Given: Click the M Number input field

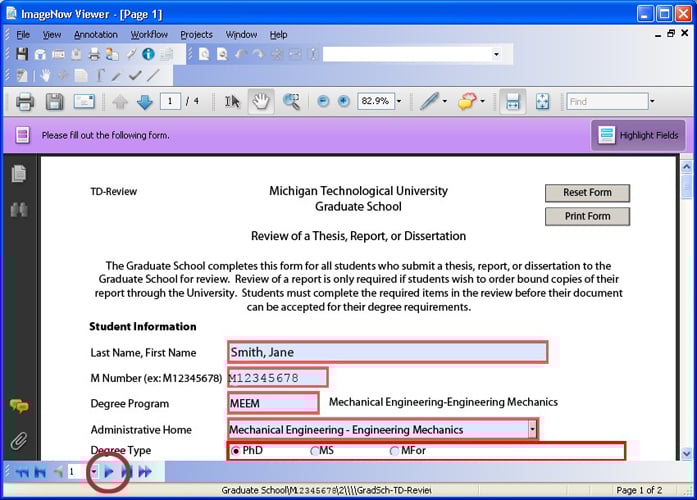Looking at the screenshot, I should [x=278, y=378].
